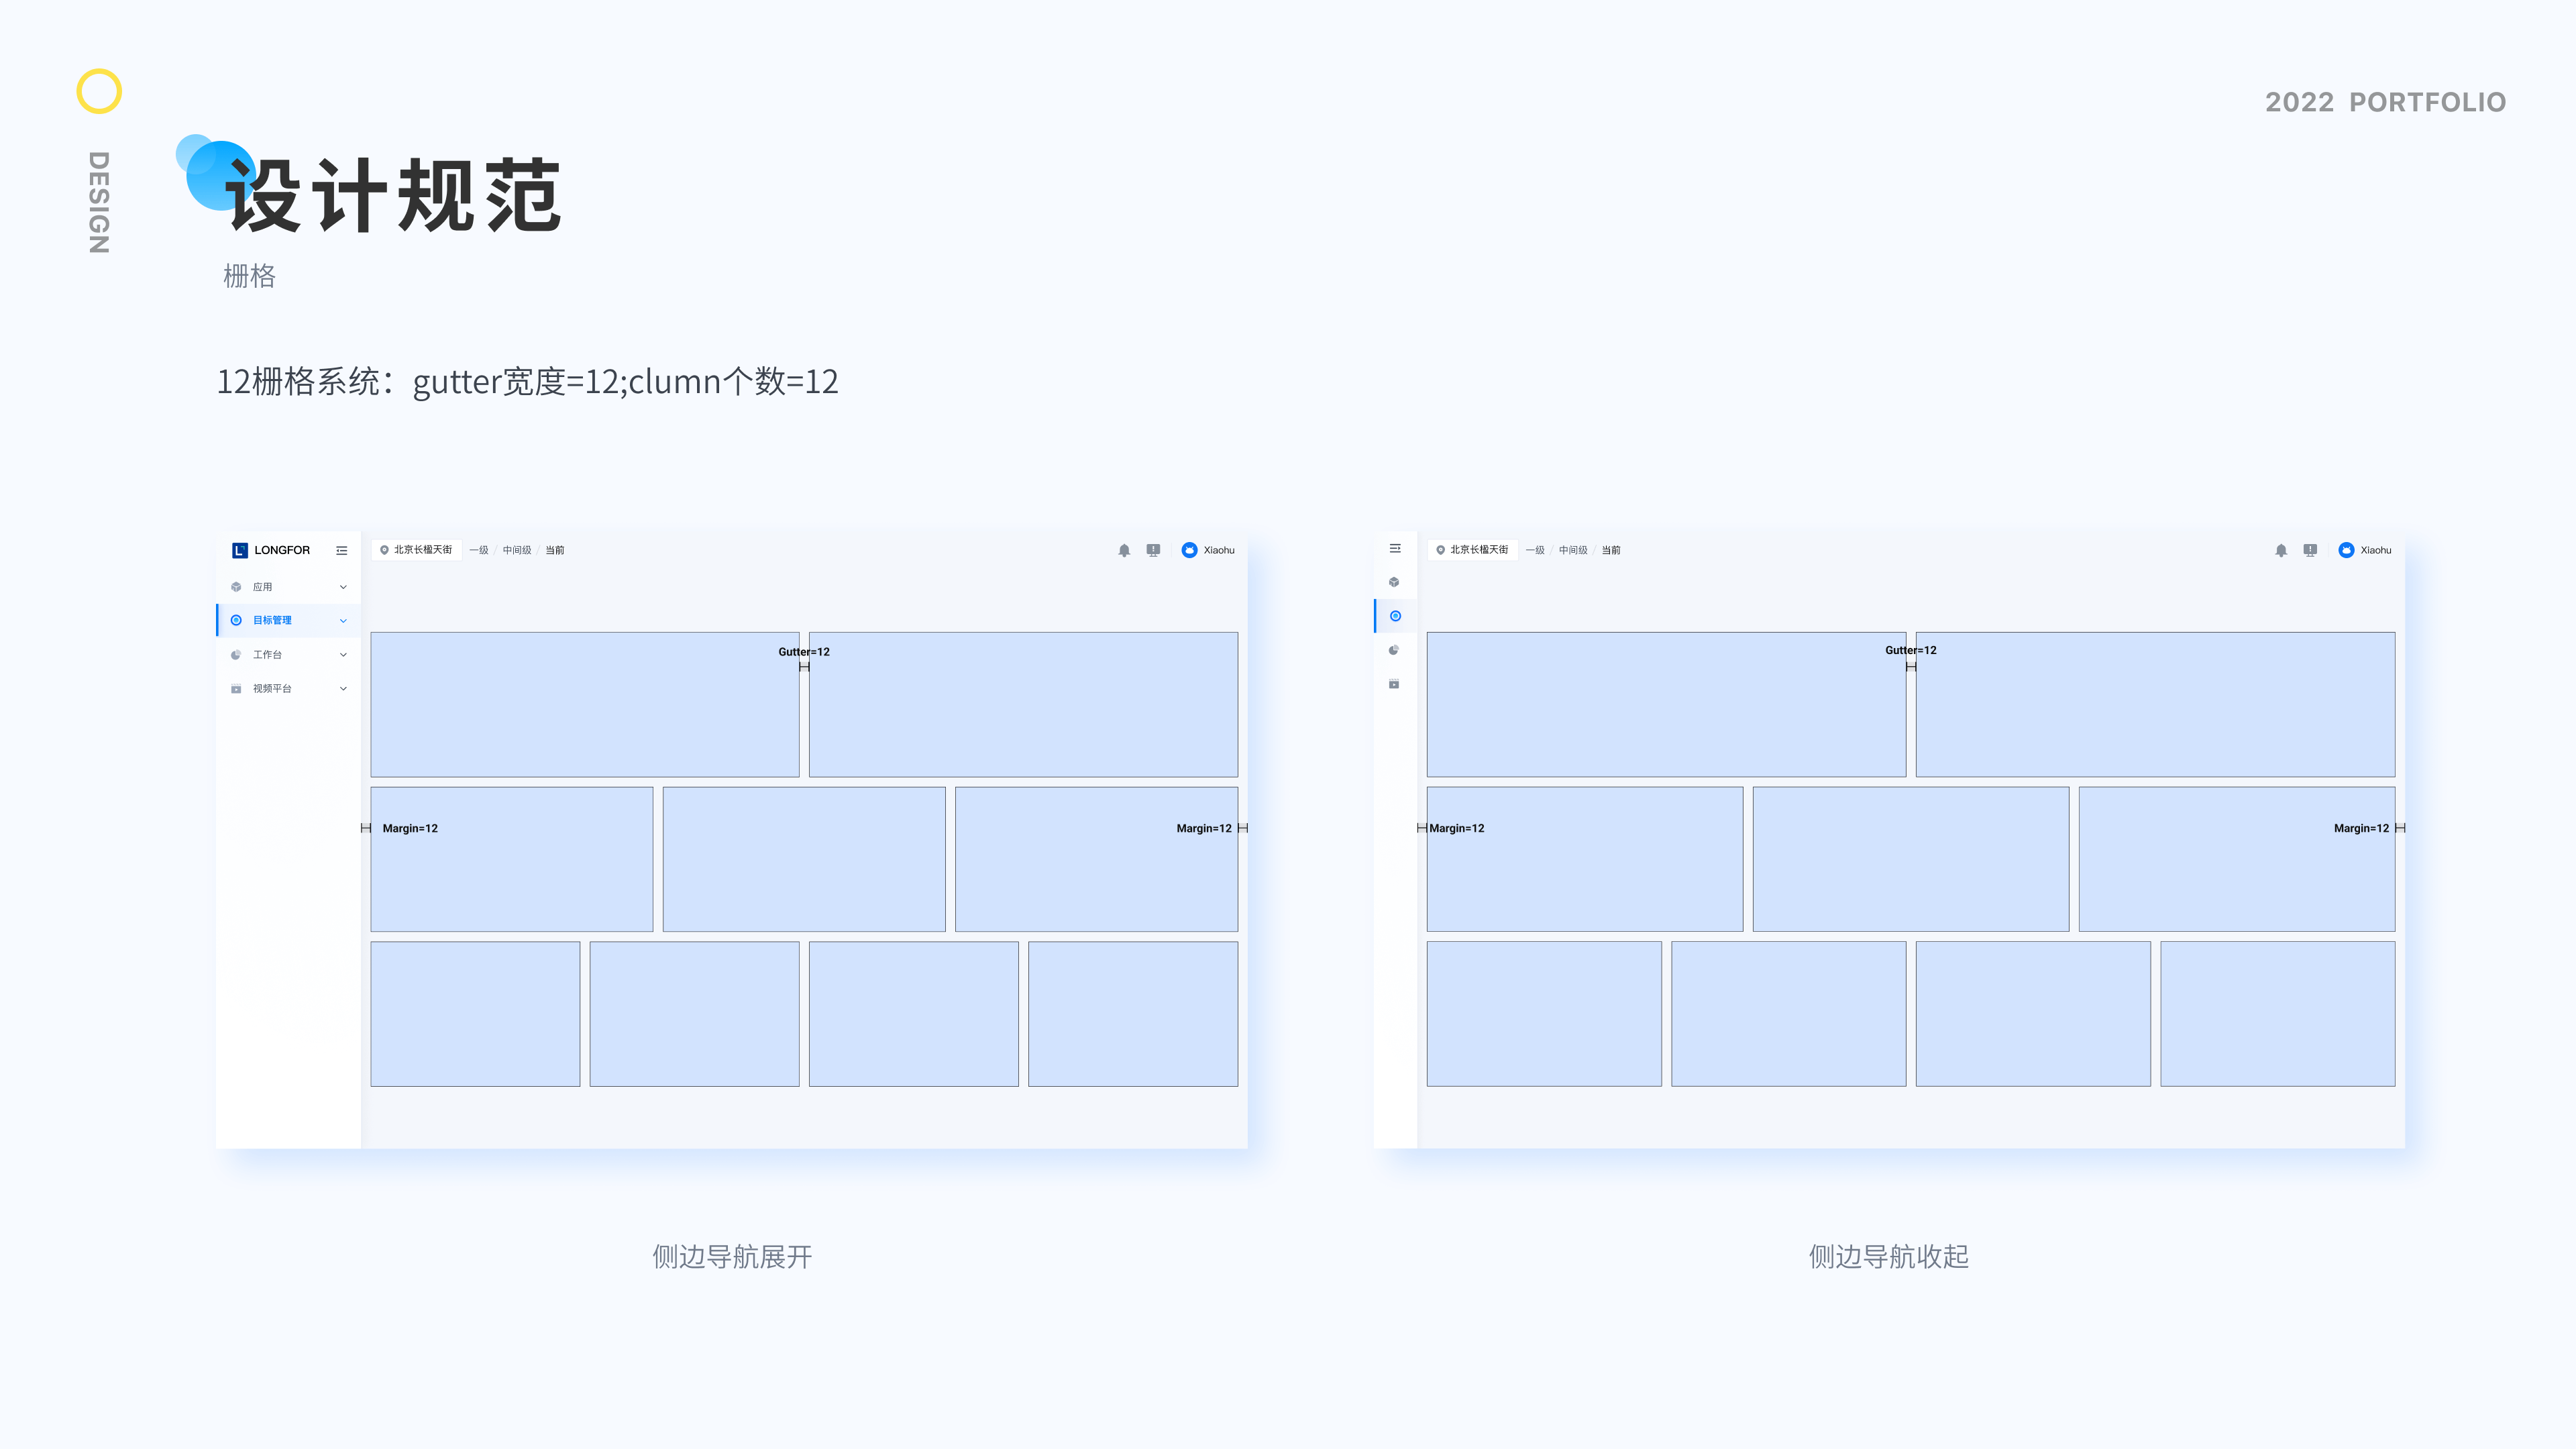Click the Gutter=12 label in right mockup
The width and height of the screenshot is (2576, 1449).
1911,650
